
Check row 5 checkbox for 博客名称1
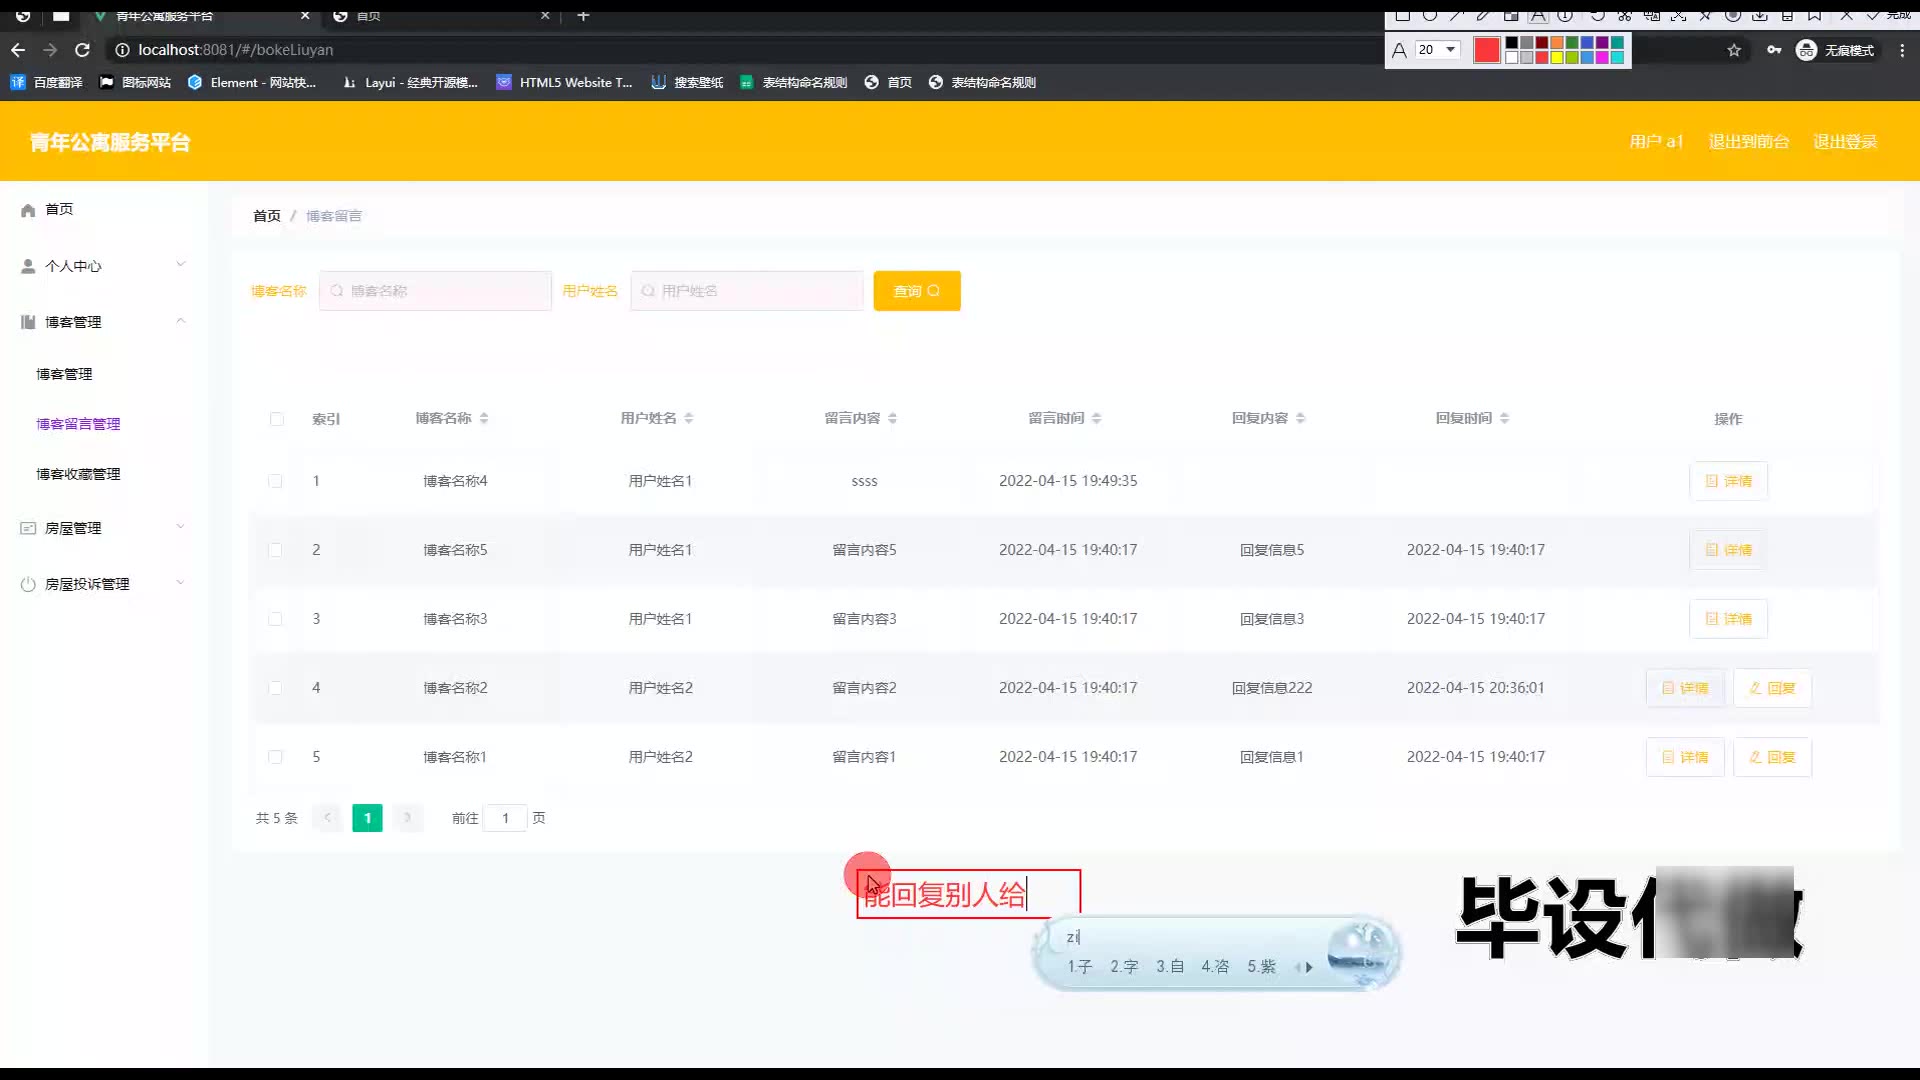point(275,757)
